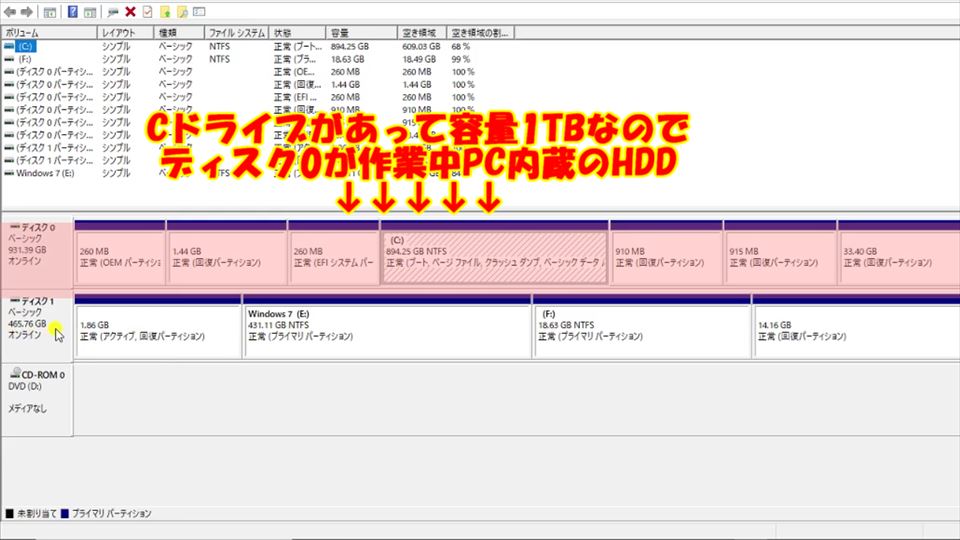Click the 894.25 GB capacity cell
Image resolution: width=960 pixels, height=540 pixels.
click(x=350, y=47)
